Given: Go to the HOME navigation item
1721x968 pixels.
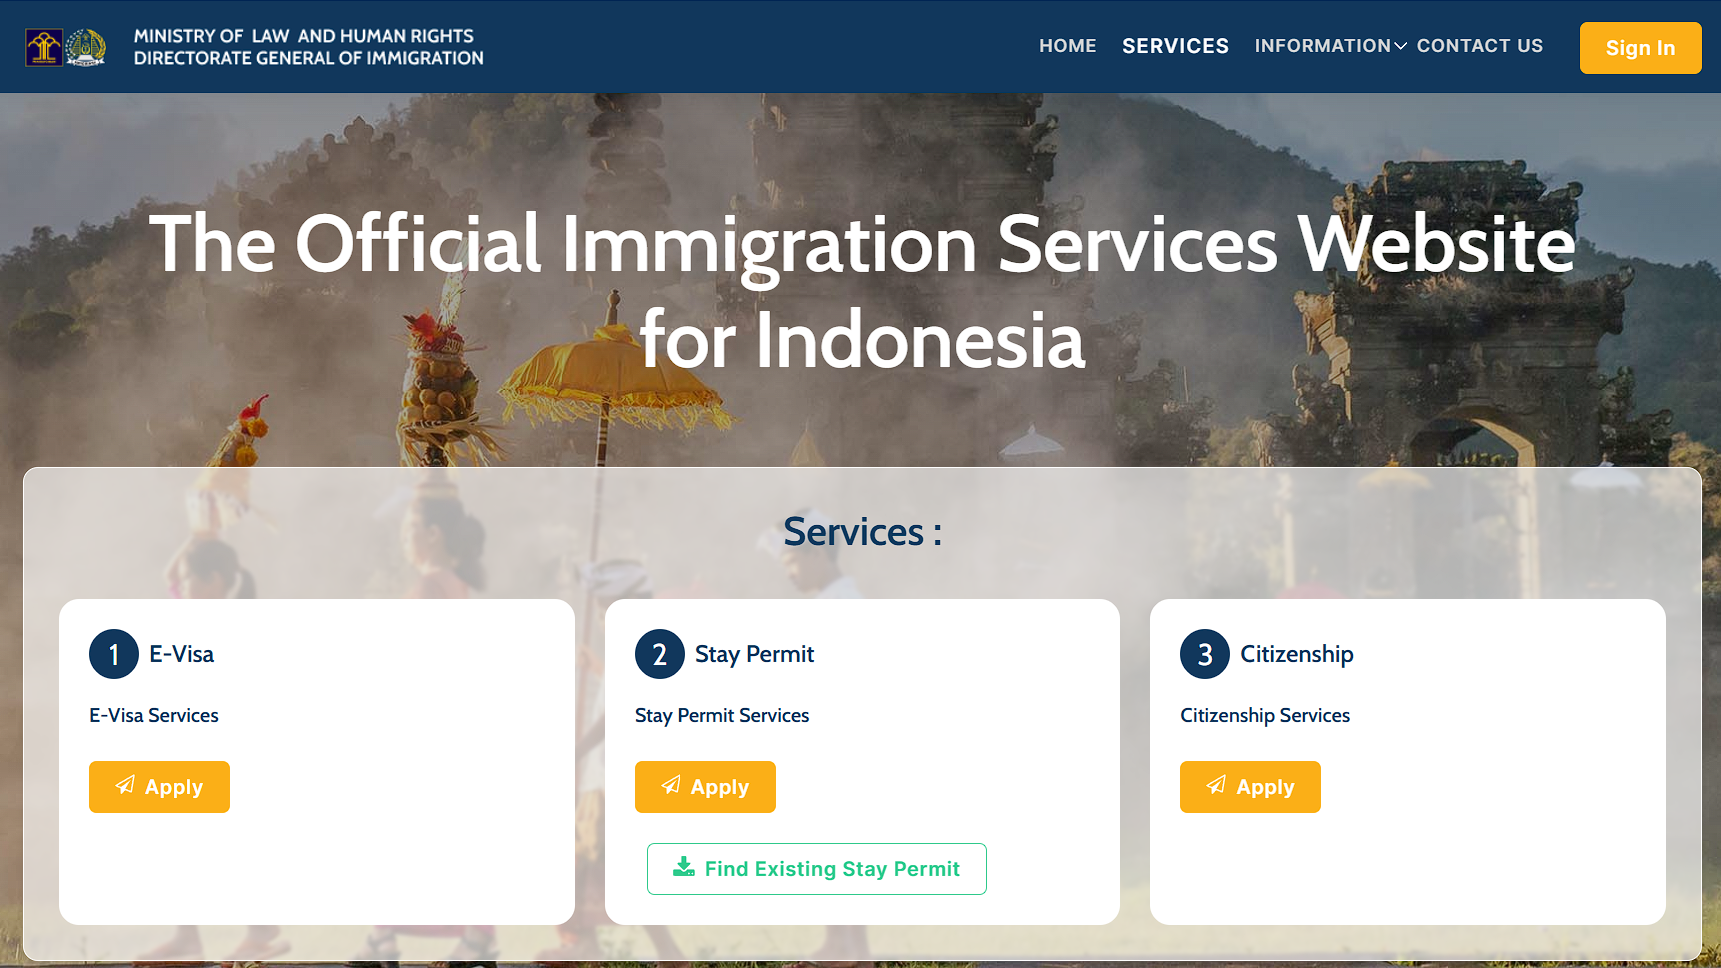Looking at the screenshot, I should (1067, 46).
